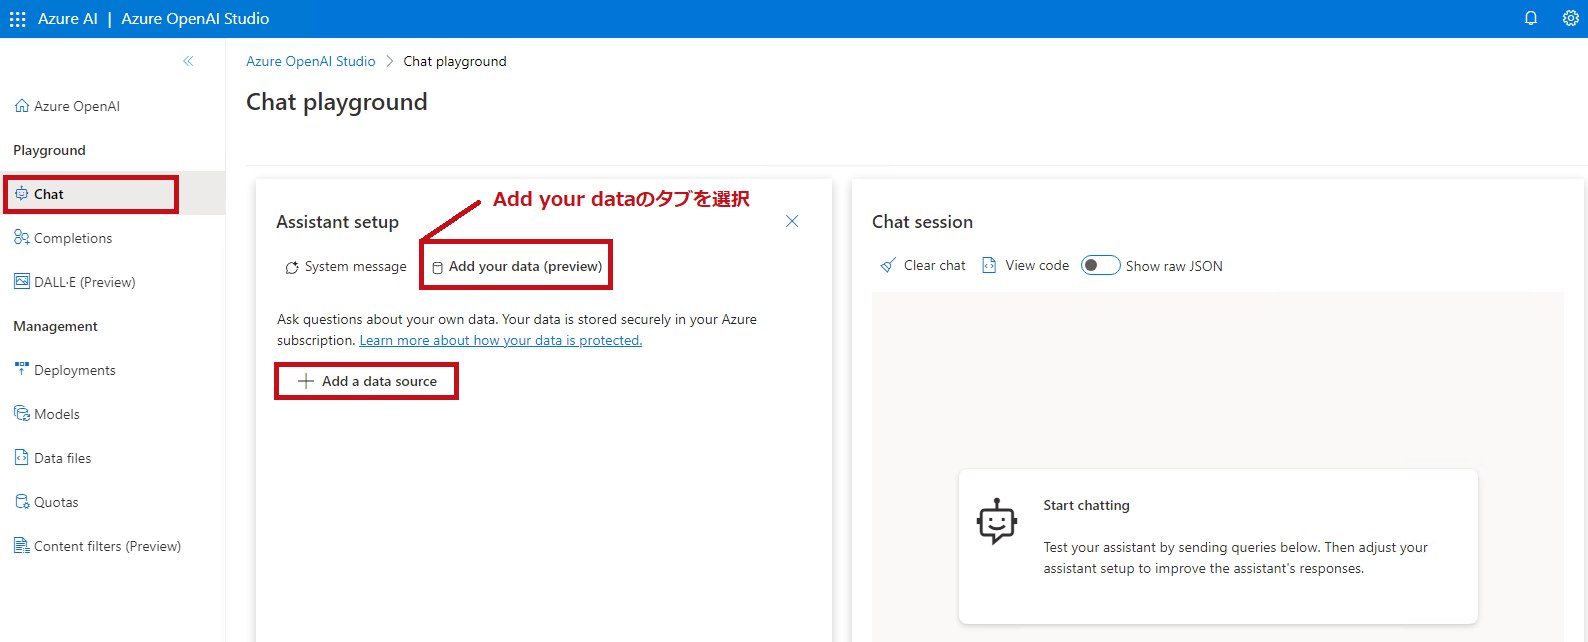Switch to Add your data (preview) tab

(x=517, y=267)
